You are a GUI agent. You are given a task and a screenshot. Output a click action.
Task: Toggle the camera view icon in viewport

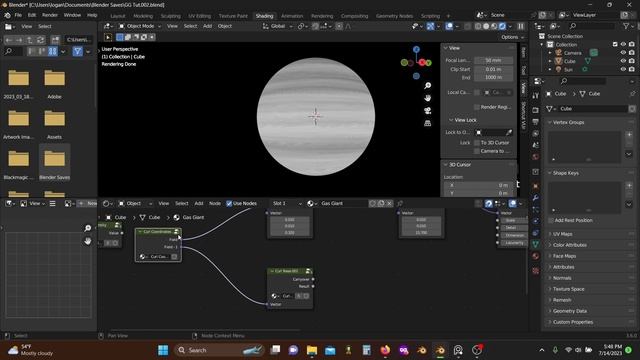coord(427,111)
